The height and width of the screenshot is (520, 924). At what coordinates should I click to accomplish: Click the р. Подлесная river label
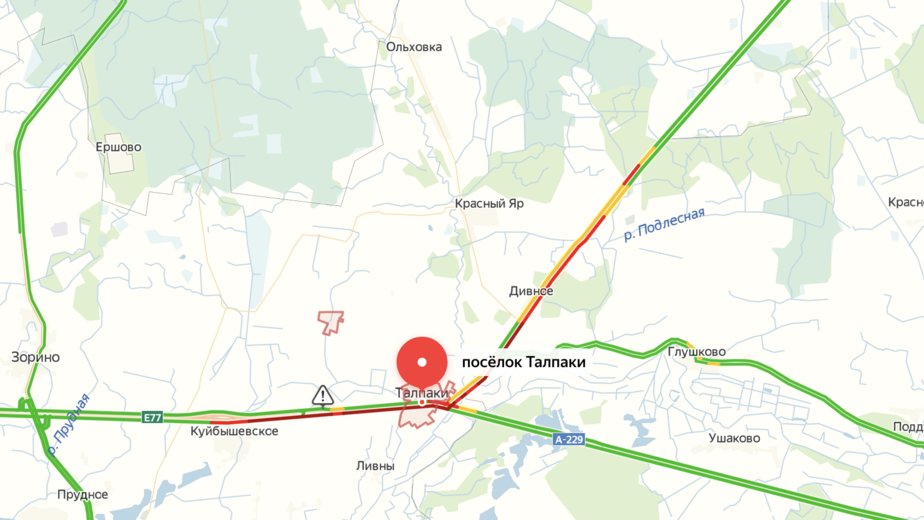tap(665, 225)
